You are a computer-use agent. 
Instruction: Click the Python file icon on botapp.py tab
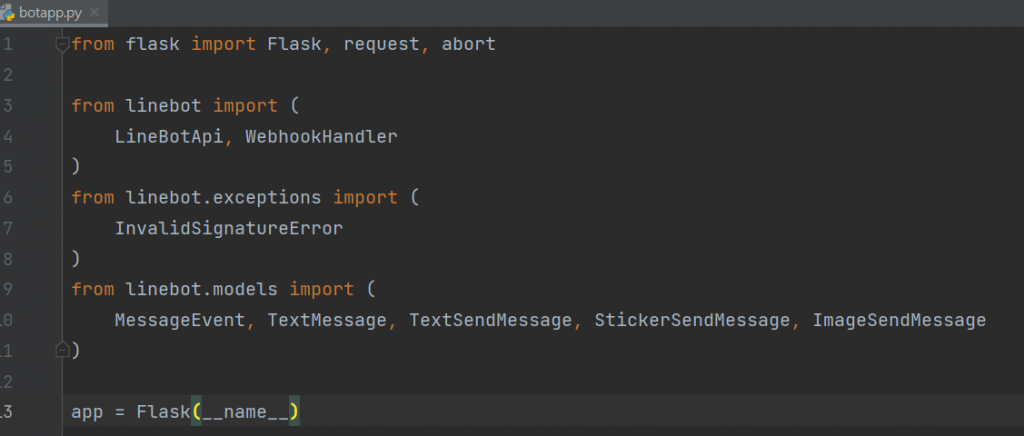[9, 13]
